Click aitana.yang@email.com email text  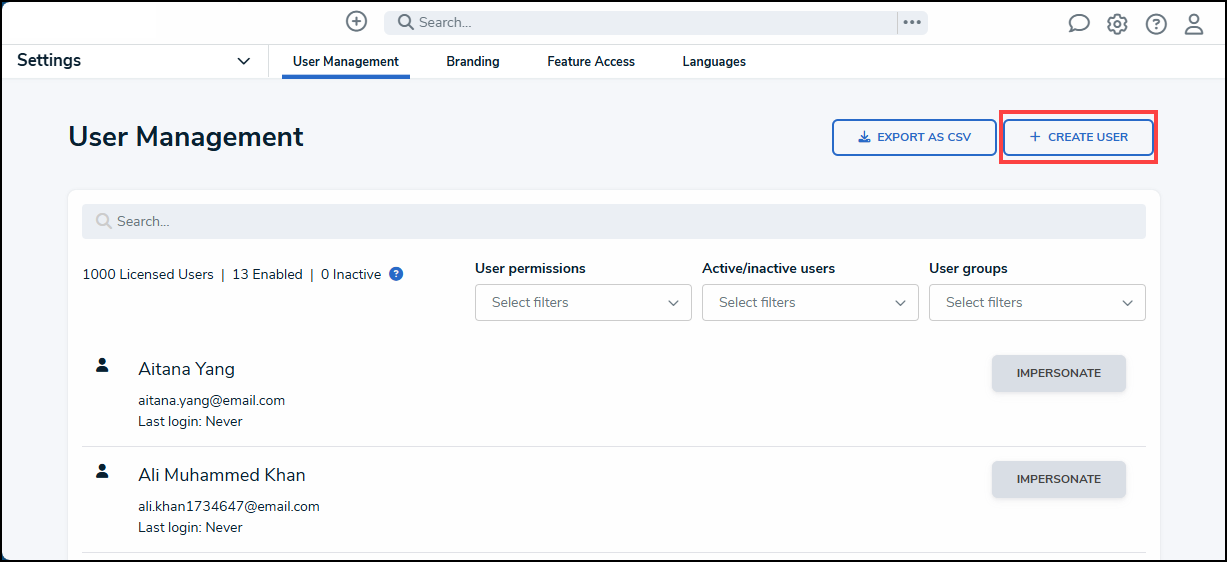212,400
